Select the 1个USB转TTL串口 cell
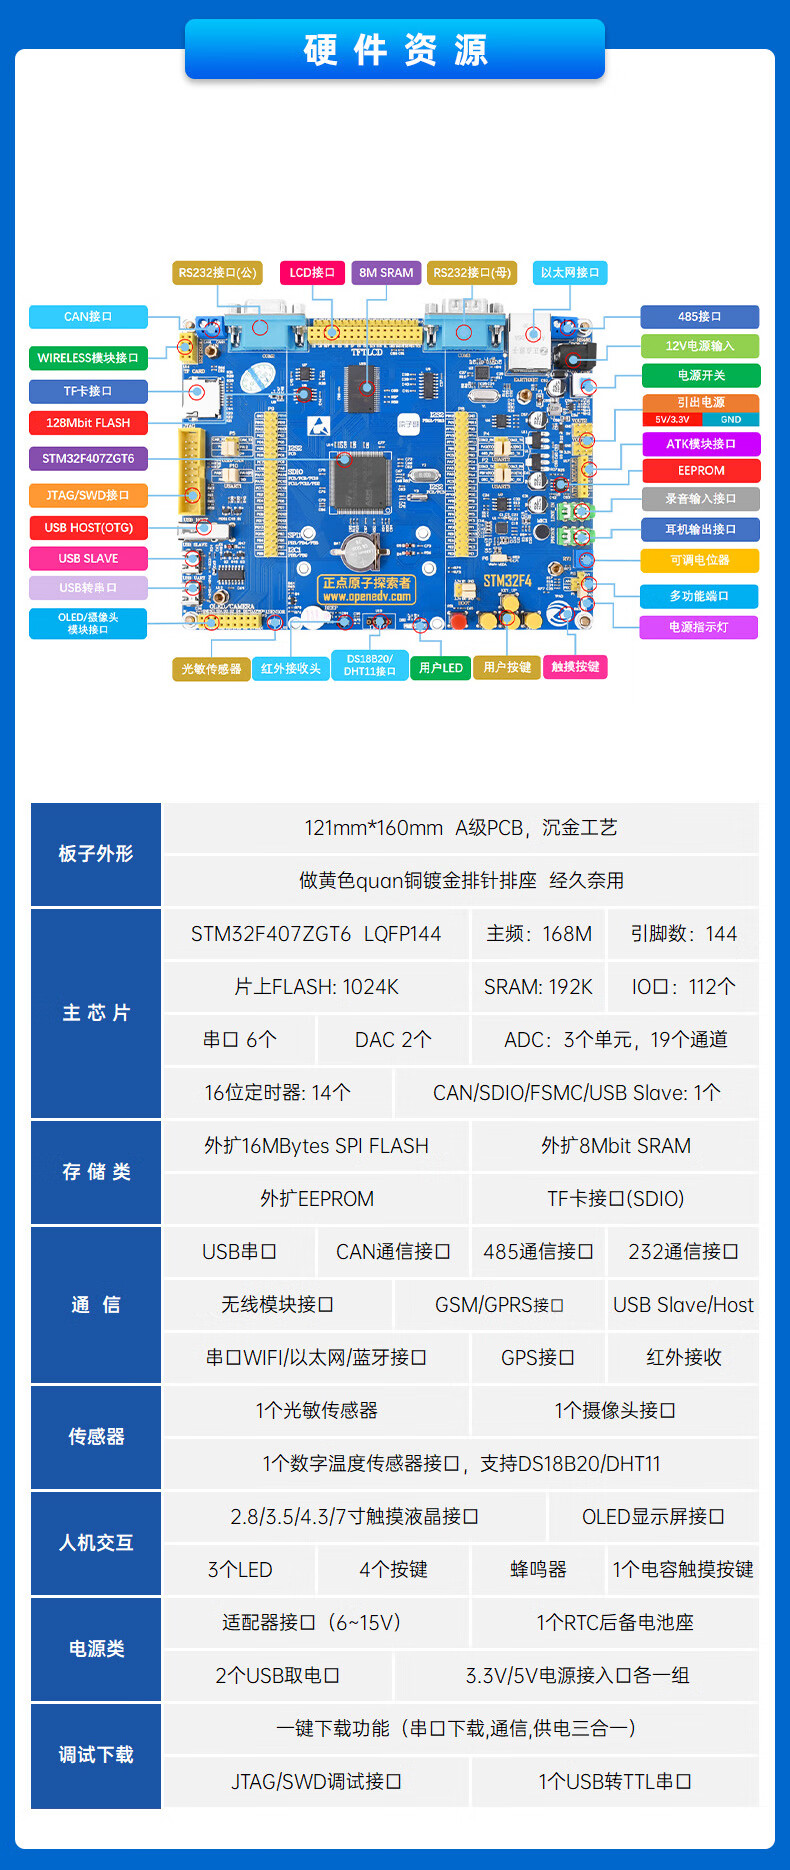Viewport: 790px width, 1870px height. click(615, 1782)
